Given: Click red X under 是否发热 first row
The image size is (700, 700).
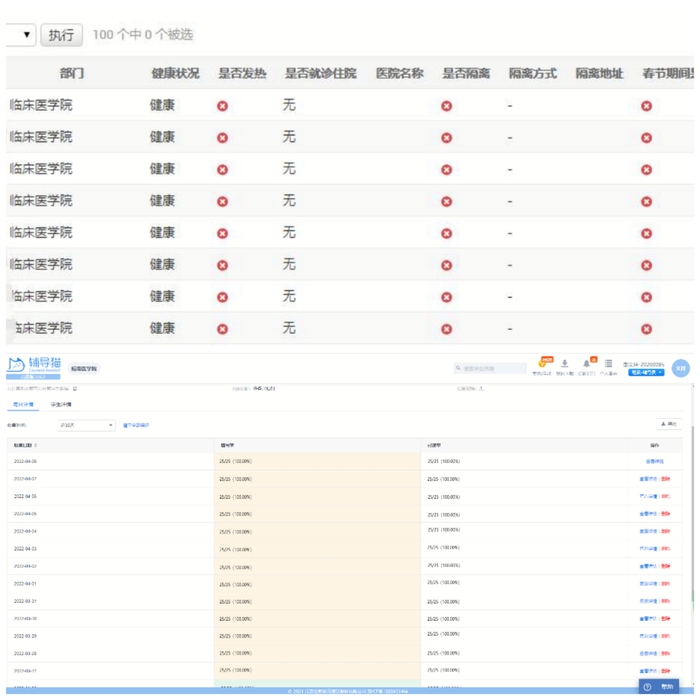Looking at the screenshot, I should point(222,105).
